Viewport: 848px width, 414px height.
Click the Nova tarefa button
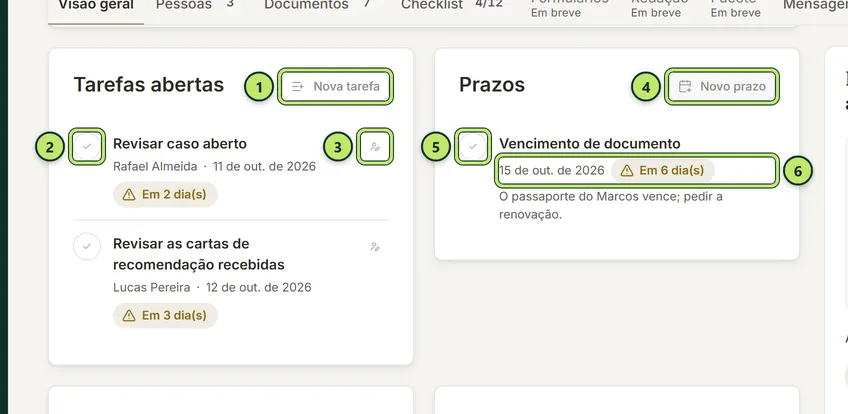tap(336, 86)
